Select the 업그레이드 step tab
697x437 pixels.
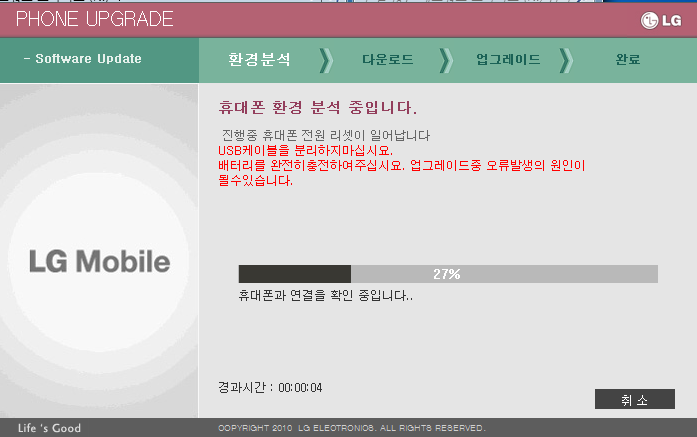point(508,60)
